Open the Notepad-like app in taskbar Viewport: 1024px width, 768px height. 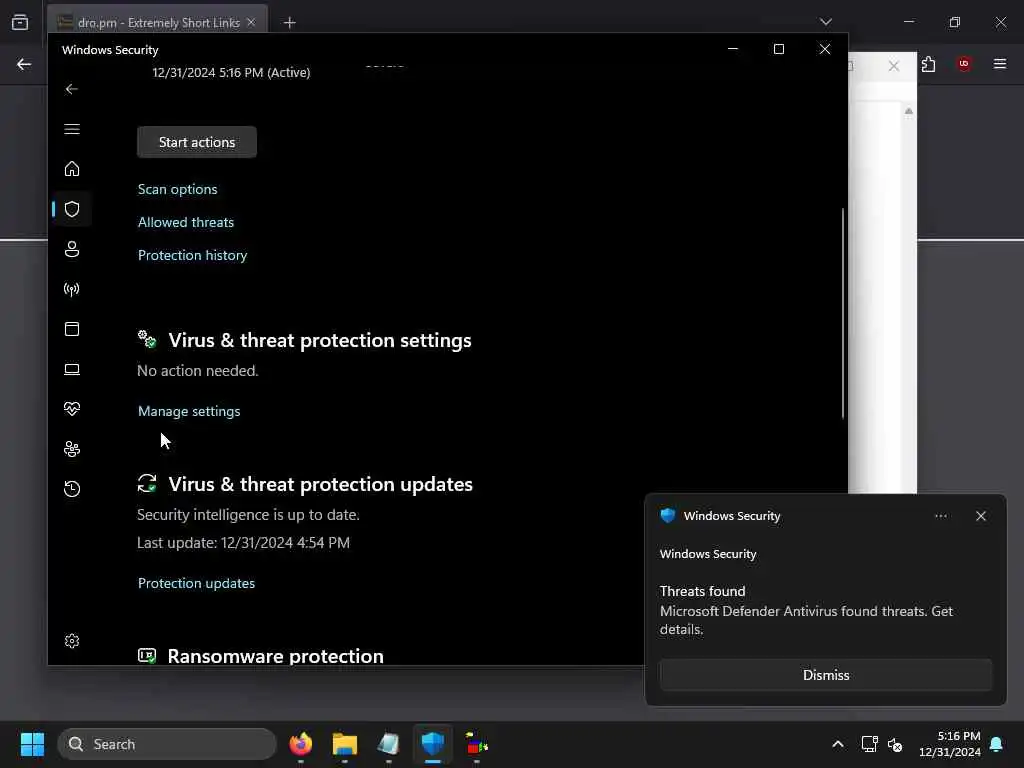point(389,744)
